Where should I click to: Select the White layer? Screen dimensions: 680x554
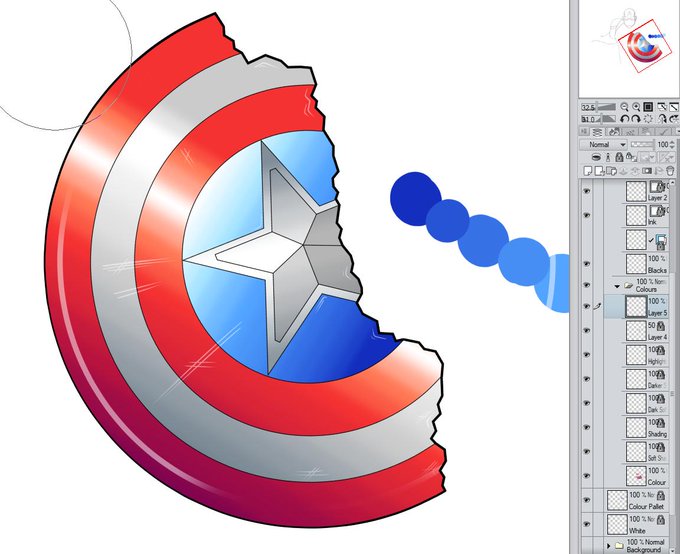(x=636, y=524)
